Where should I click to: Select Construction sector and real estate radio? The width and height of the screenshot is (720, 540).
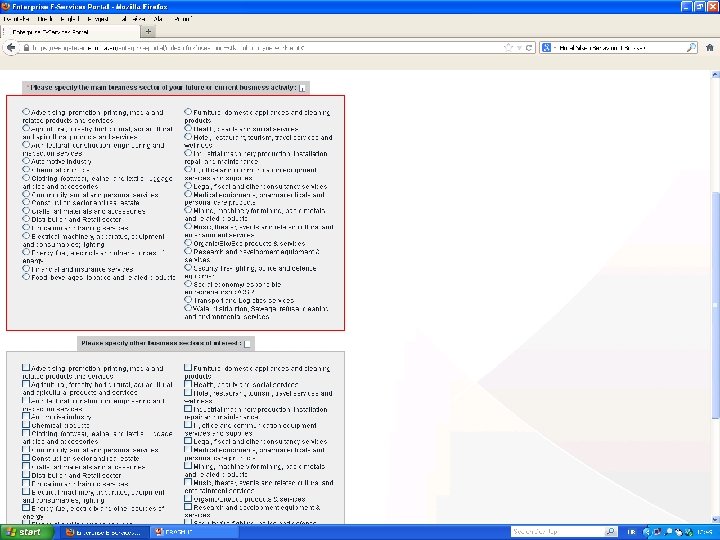pos(26,202)
